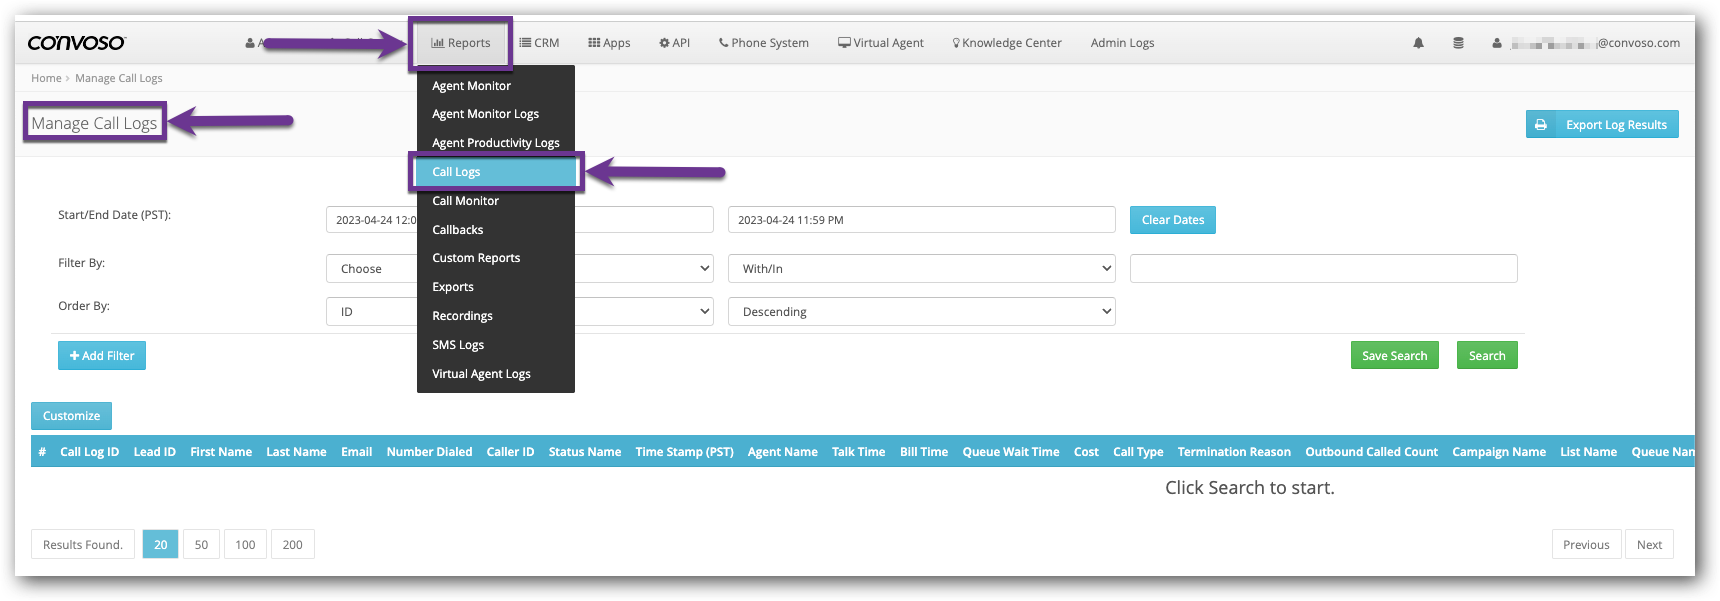This screenshot has width=1720, height=601.
Task: Show 50 results per page
Action: 201,545
